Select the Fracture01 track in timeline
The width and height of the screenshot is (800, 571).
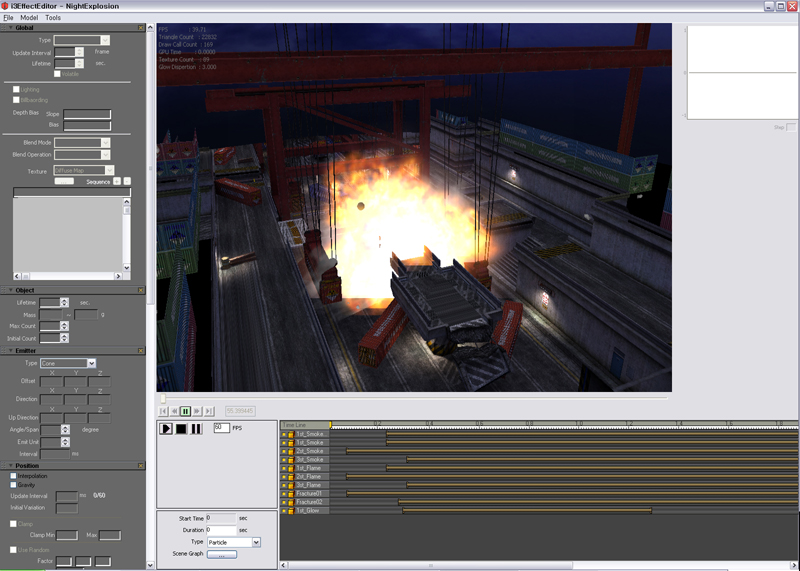pyautogui.click(x=311, y=494)
